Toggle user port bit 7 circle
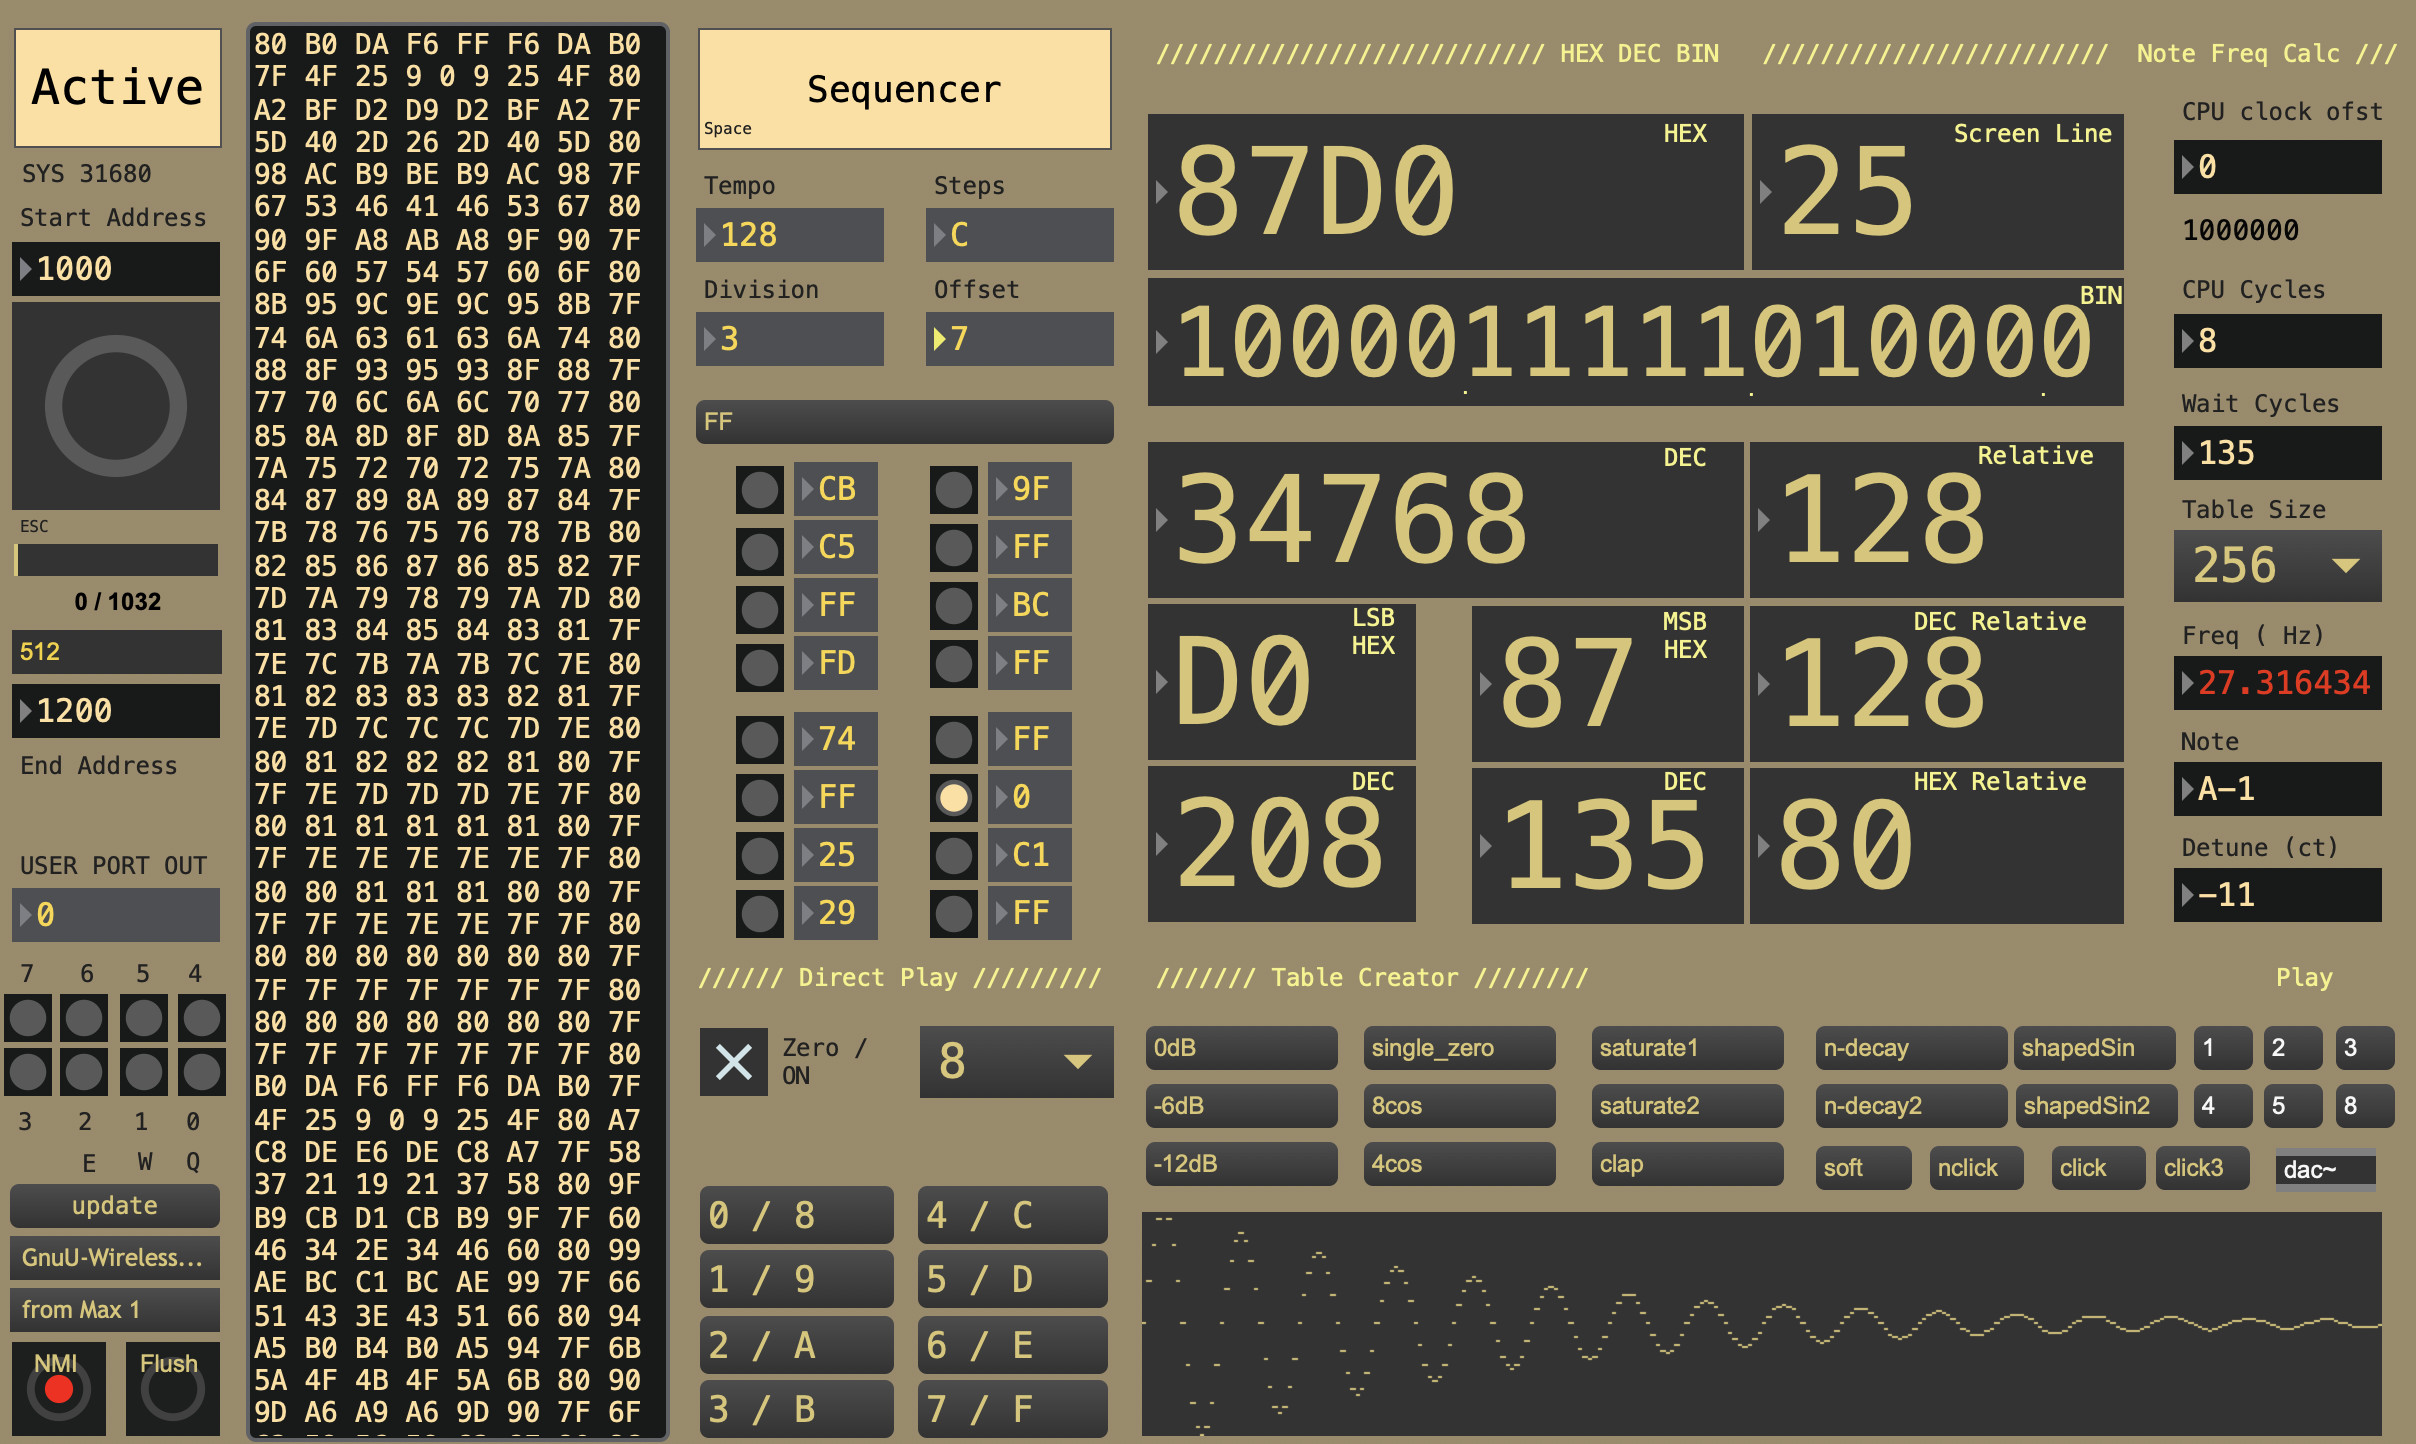 28,1018
